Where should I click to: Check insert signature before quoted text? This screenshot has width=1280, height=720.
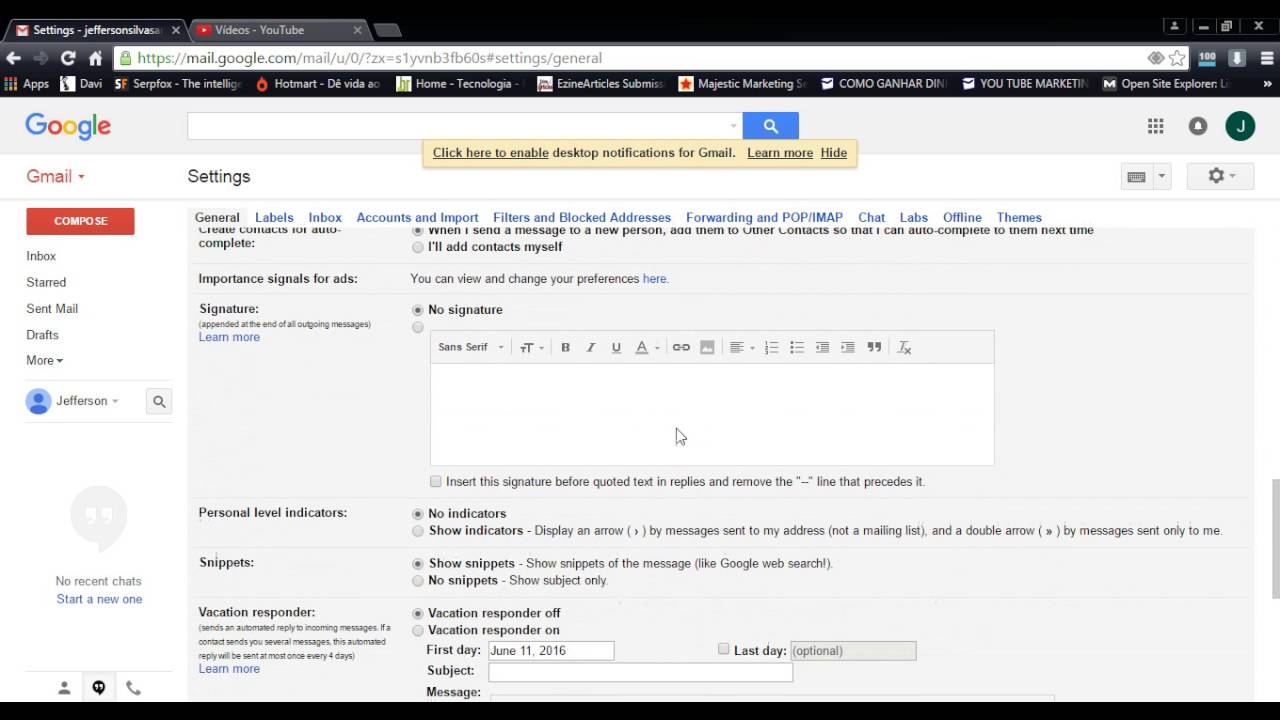pyautogui.click(x=436, y=482)
